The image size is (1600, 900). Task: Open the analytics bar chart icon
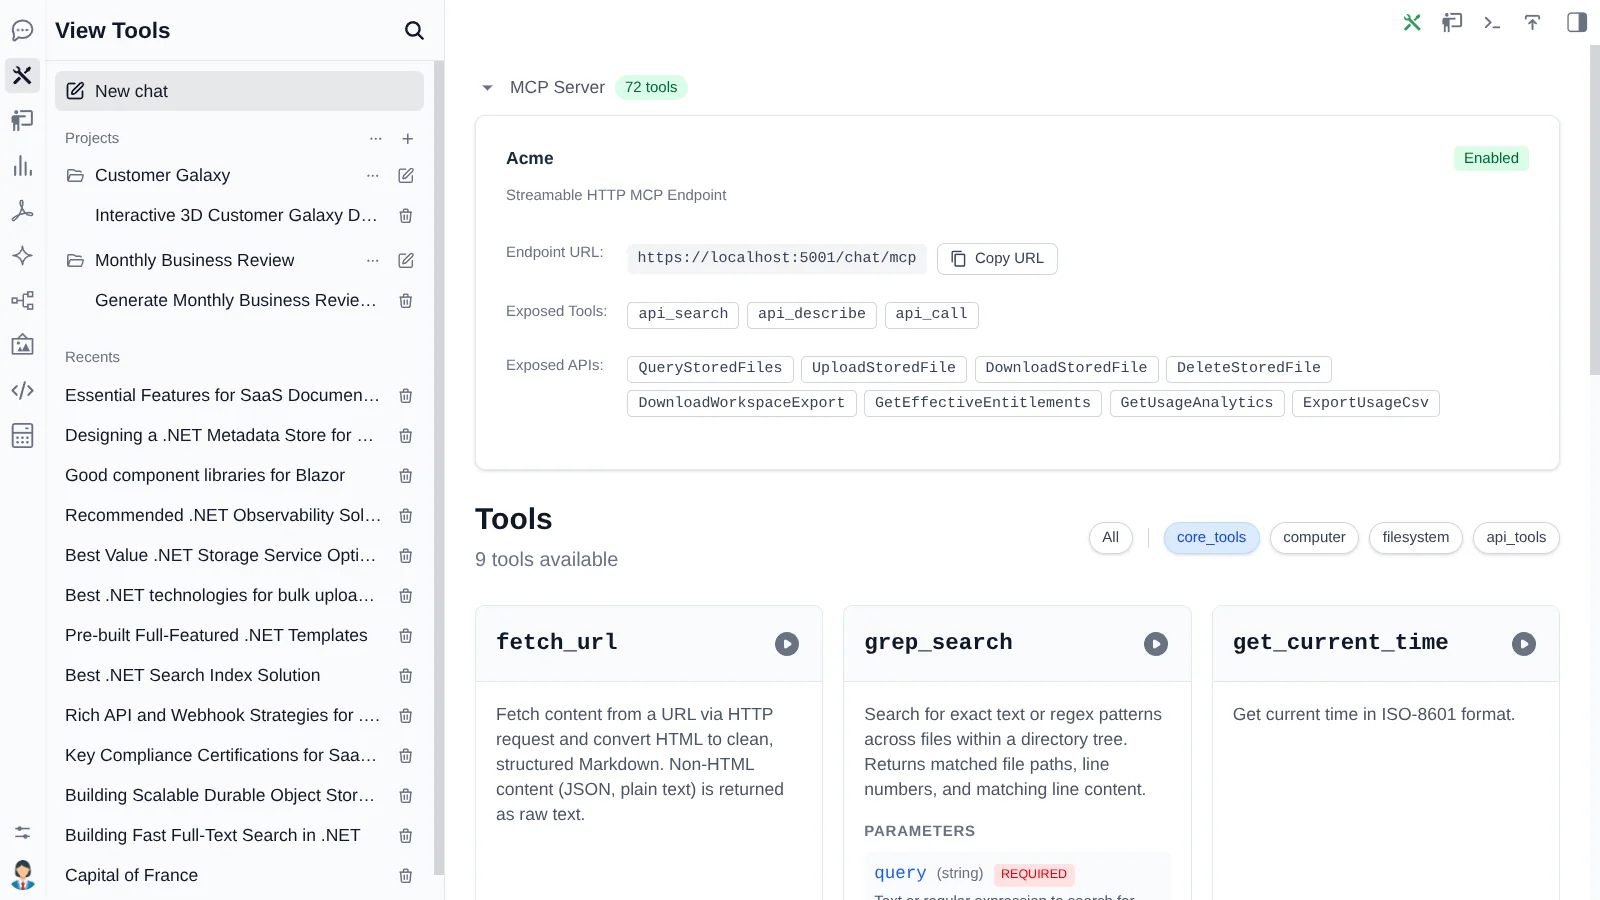click(22, 166)
